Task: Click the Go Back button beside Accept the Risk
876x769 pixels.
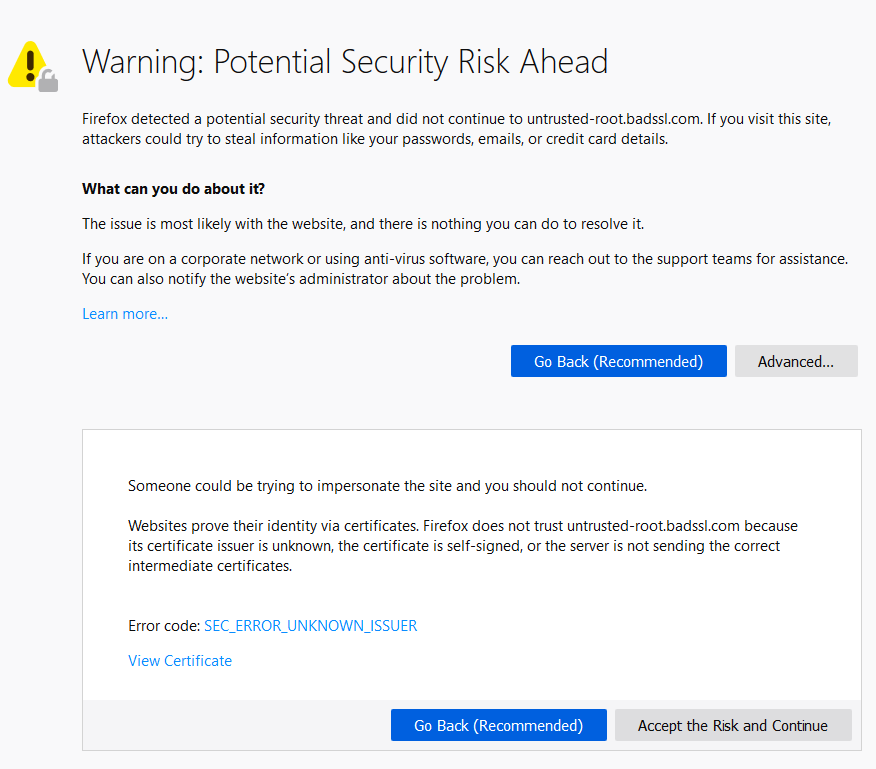Action: (498, 725)
